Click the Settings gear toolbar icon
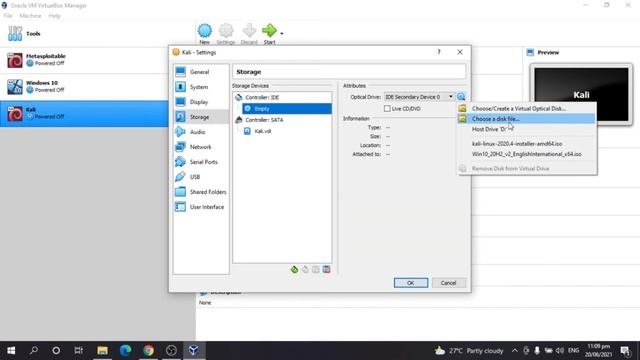The width and height of the screenshot is (640, 360). pos(226,31)
